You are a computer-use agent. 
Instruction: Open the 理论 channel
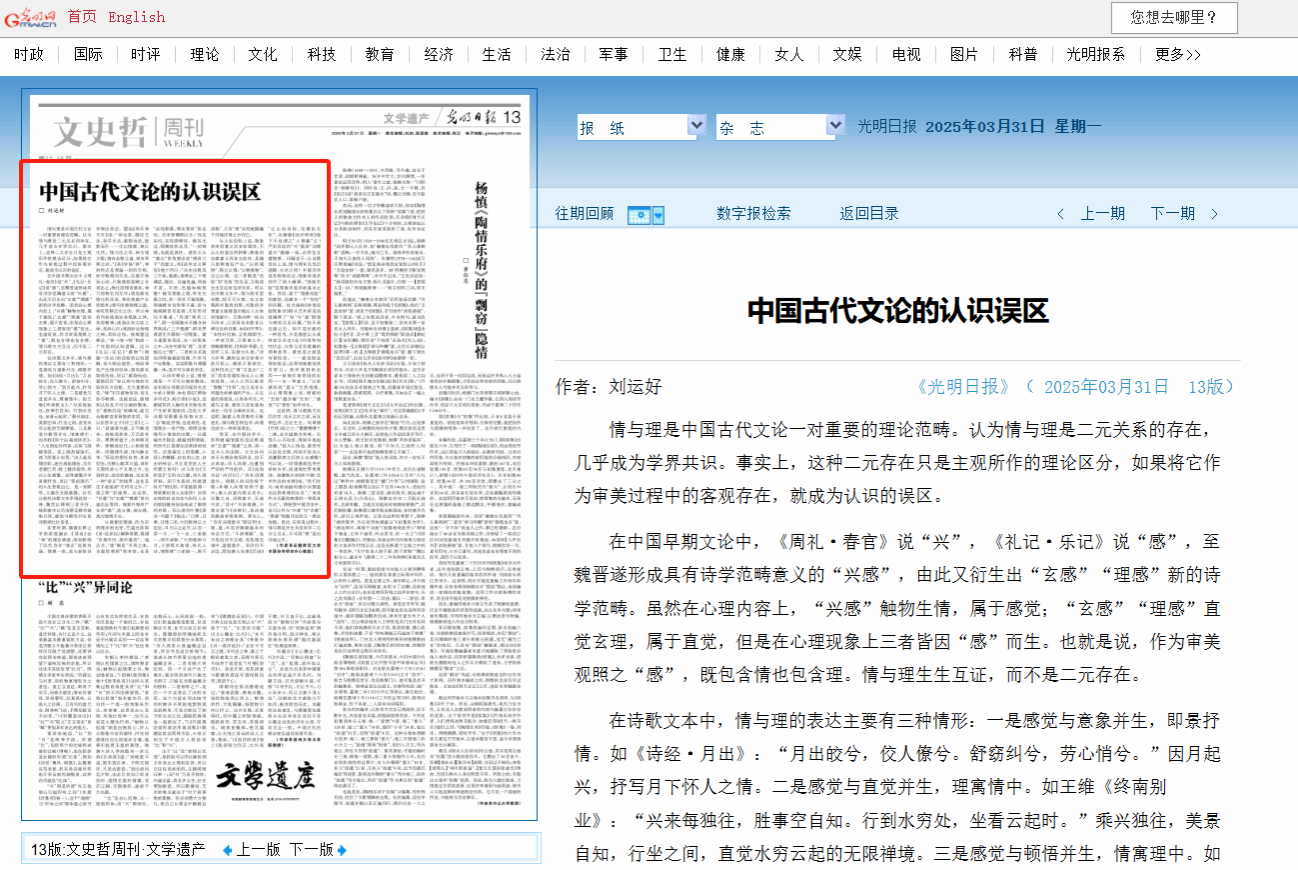[x=205, y=54]
